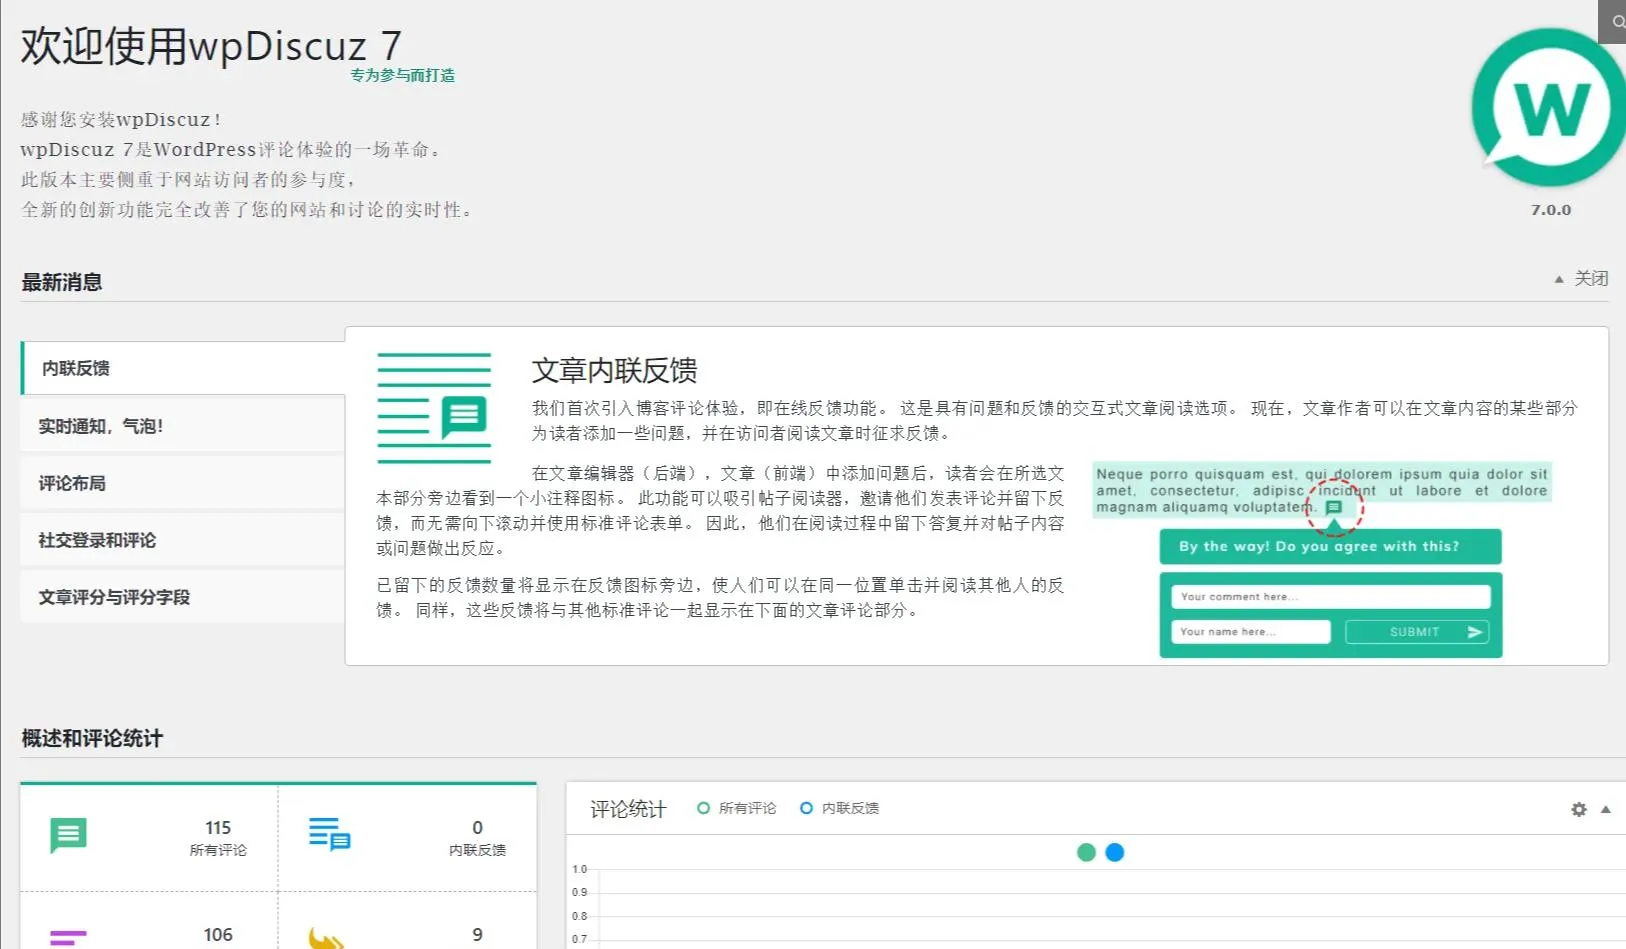Click the 'Your comment here' demo field
1626x949 pixels.
(x=1330, y=597)
